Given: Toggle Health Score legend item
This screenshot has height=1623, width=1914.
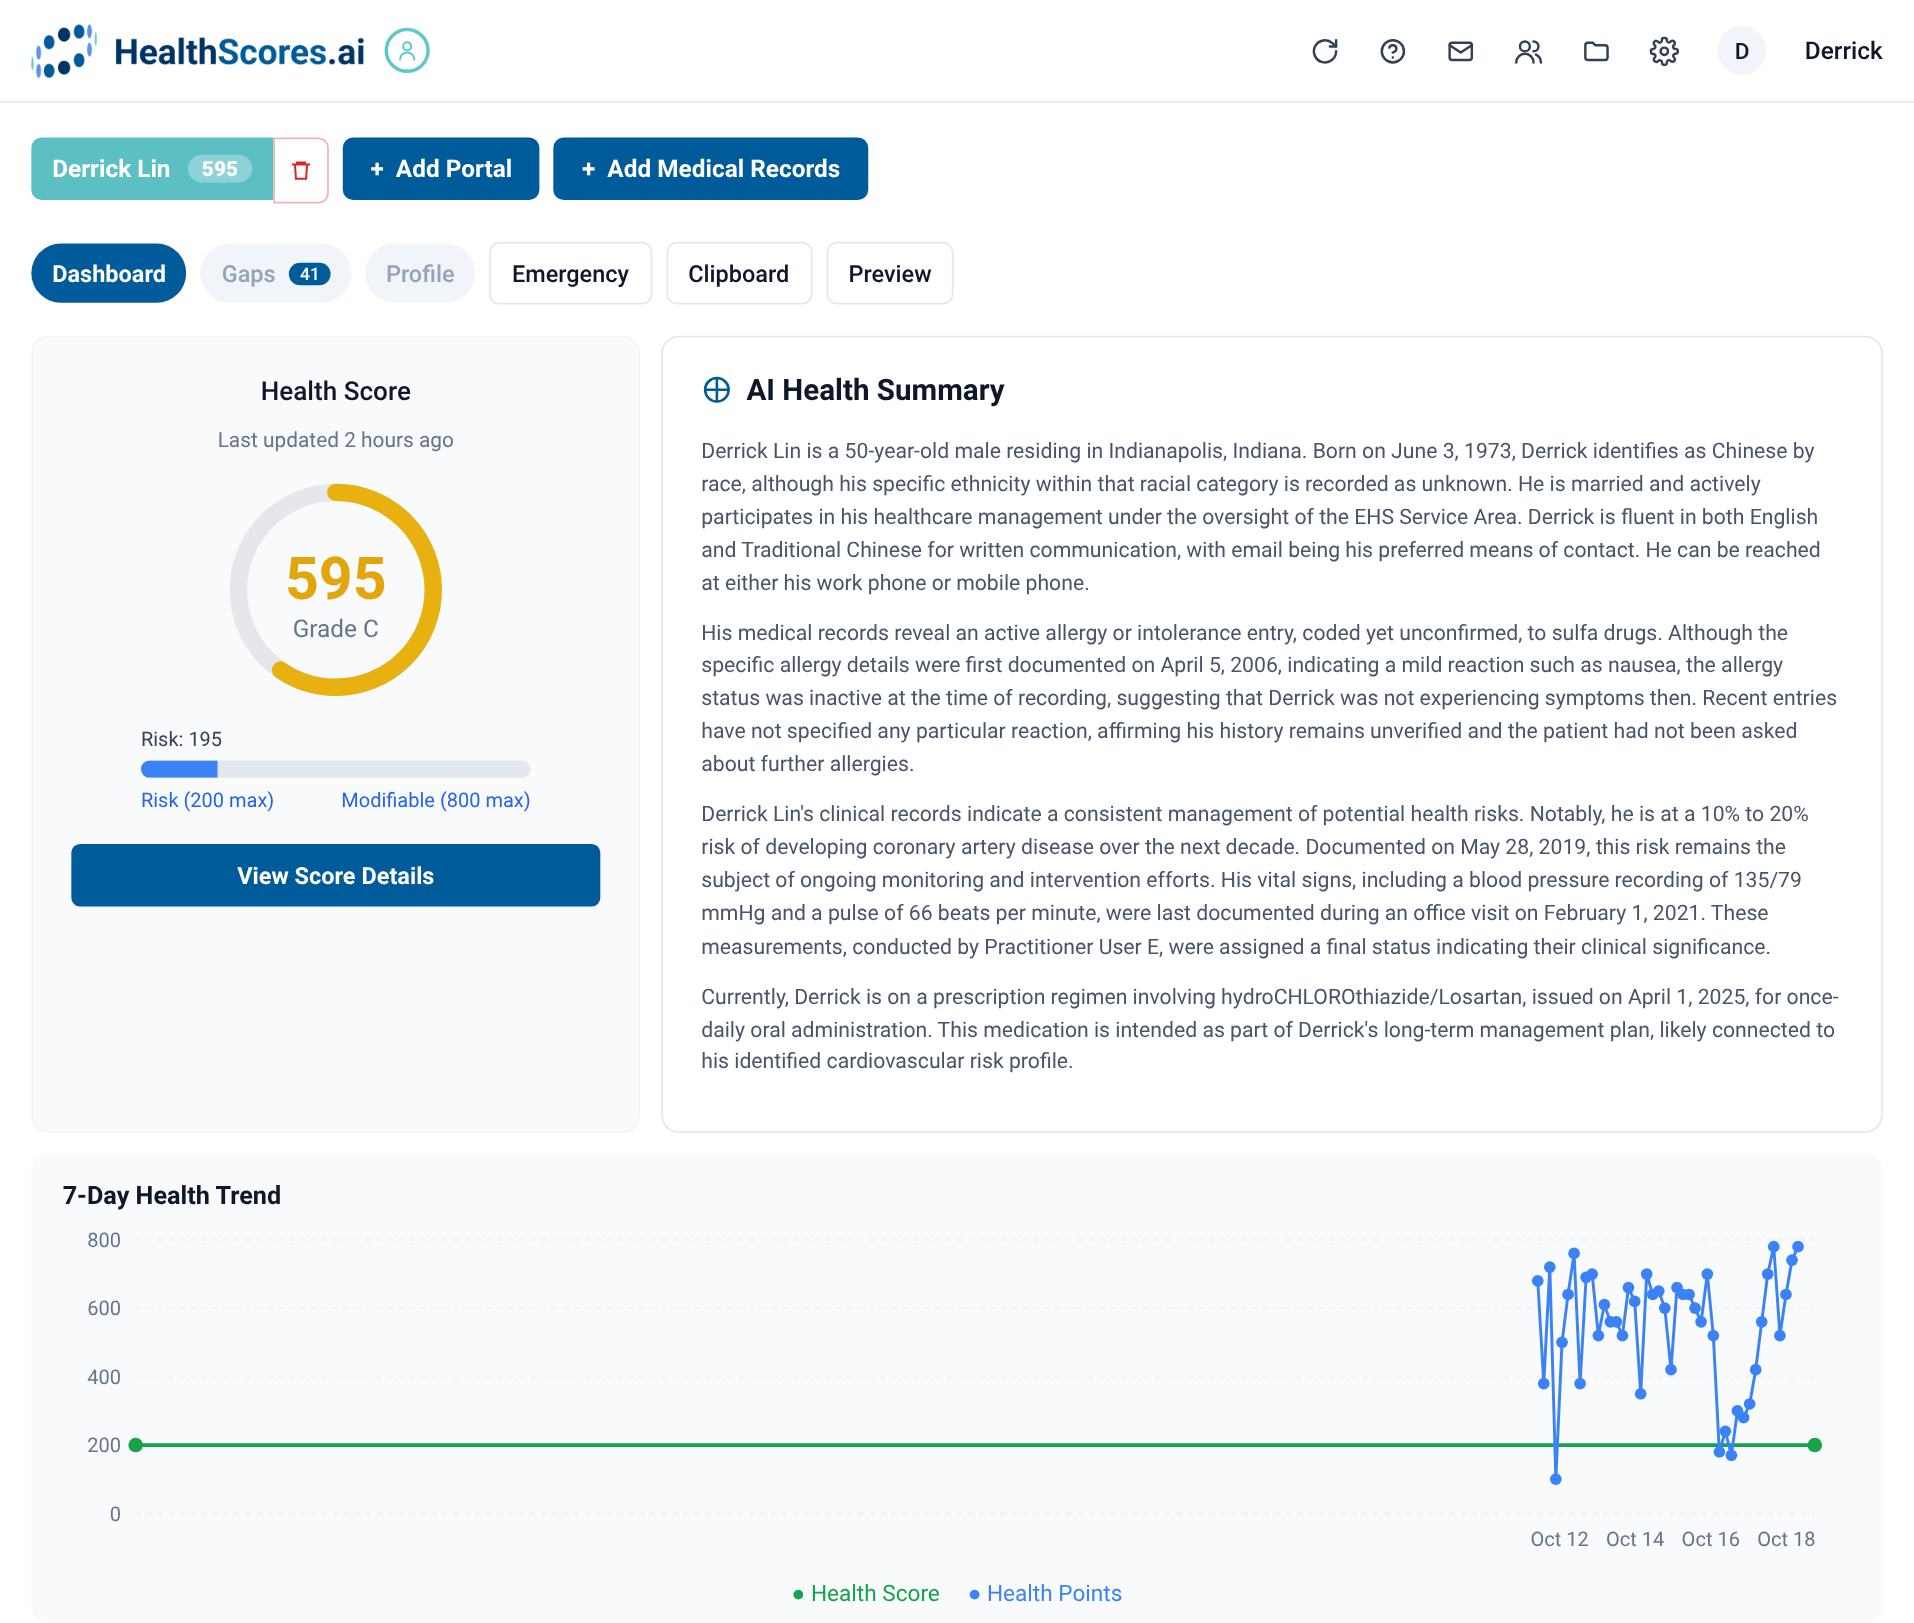Looking at the screenshot, I should [x=866, y=1593].
